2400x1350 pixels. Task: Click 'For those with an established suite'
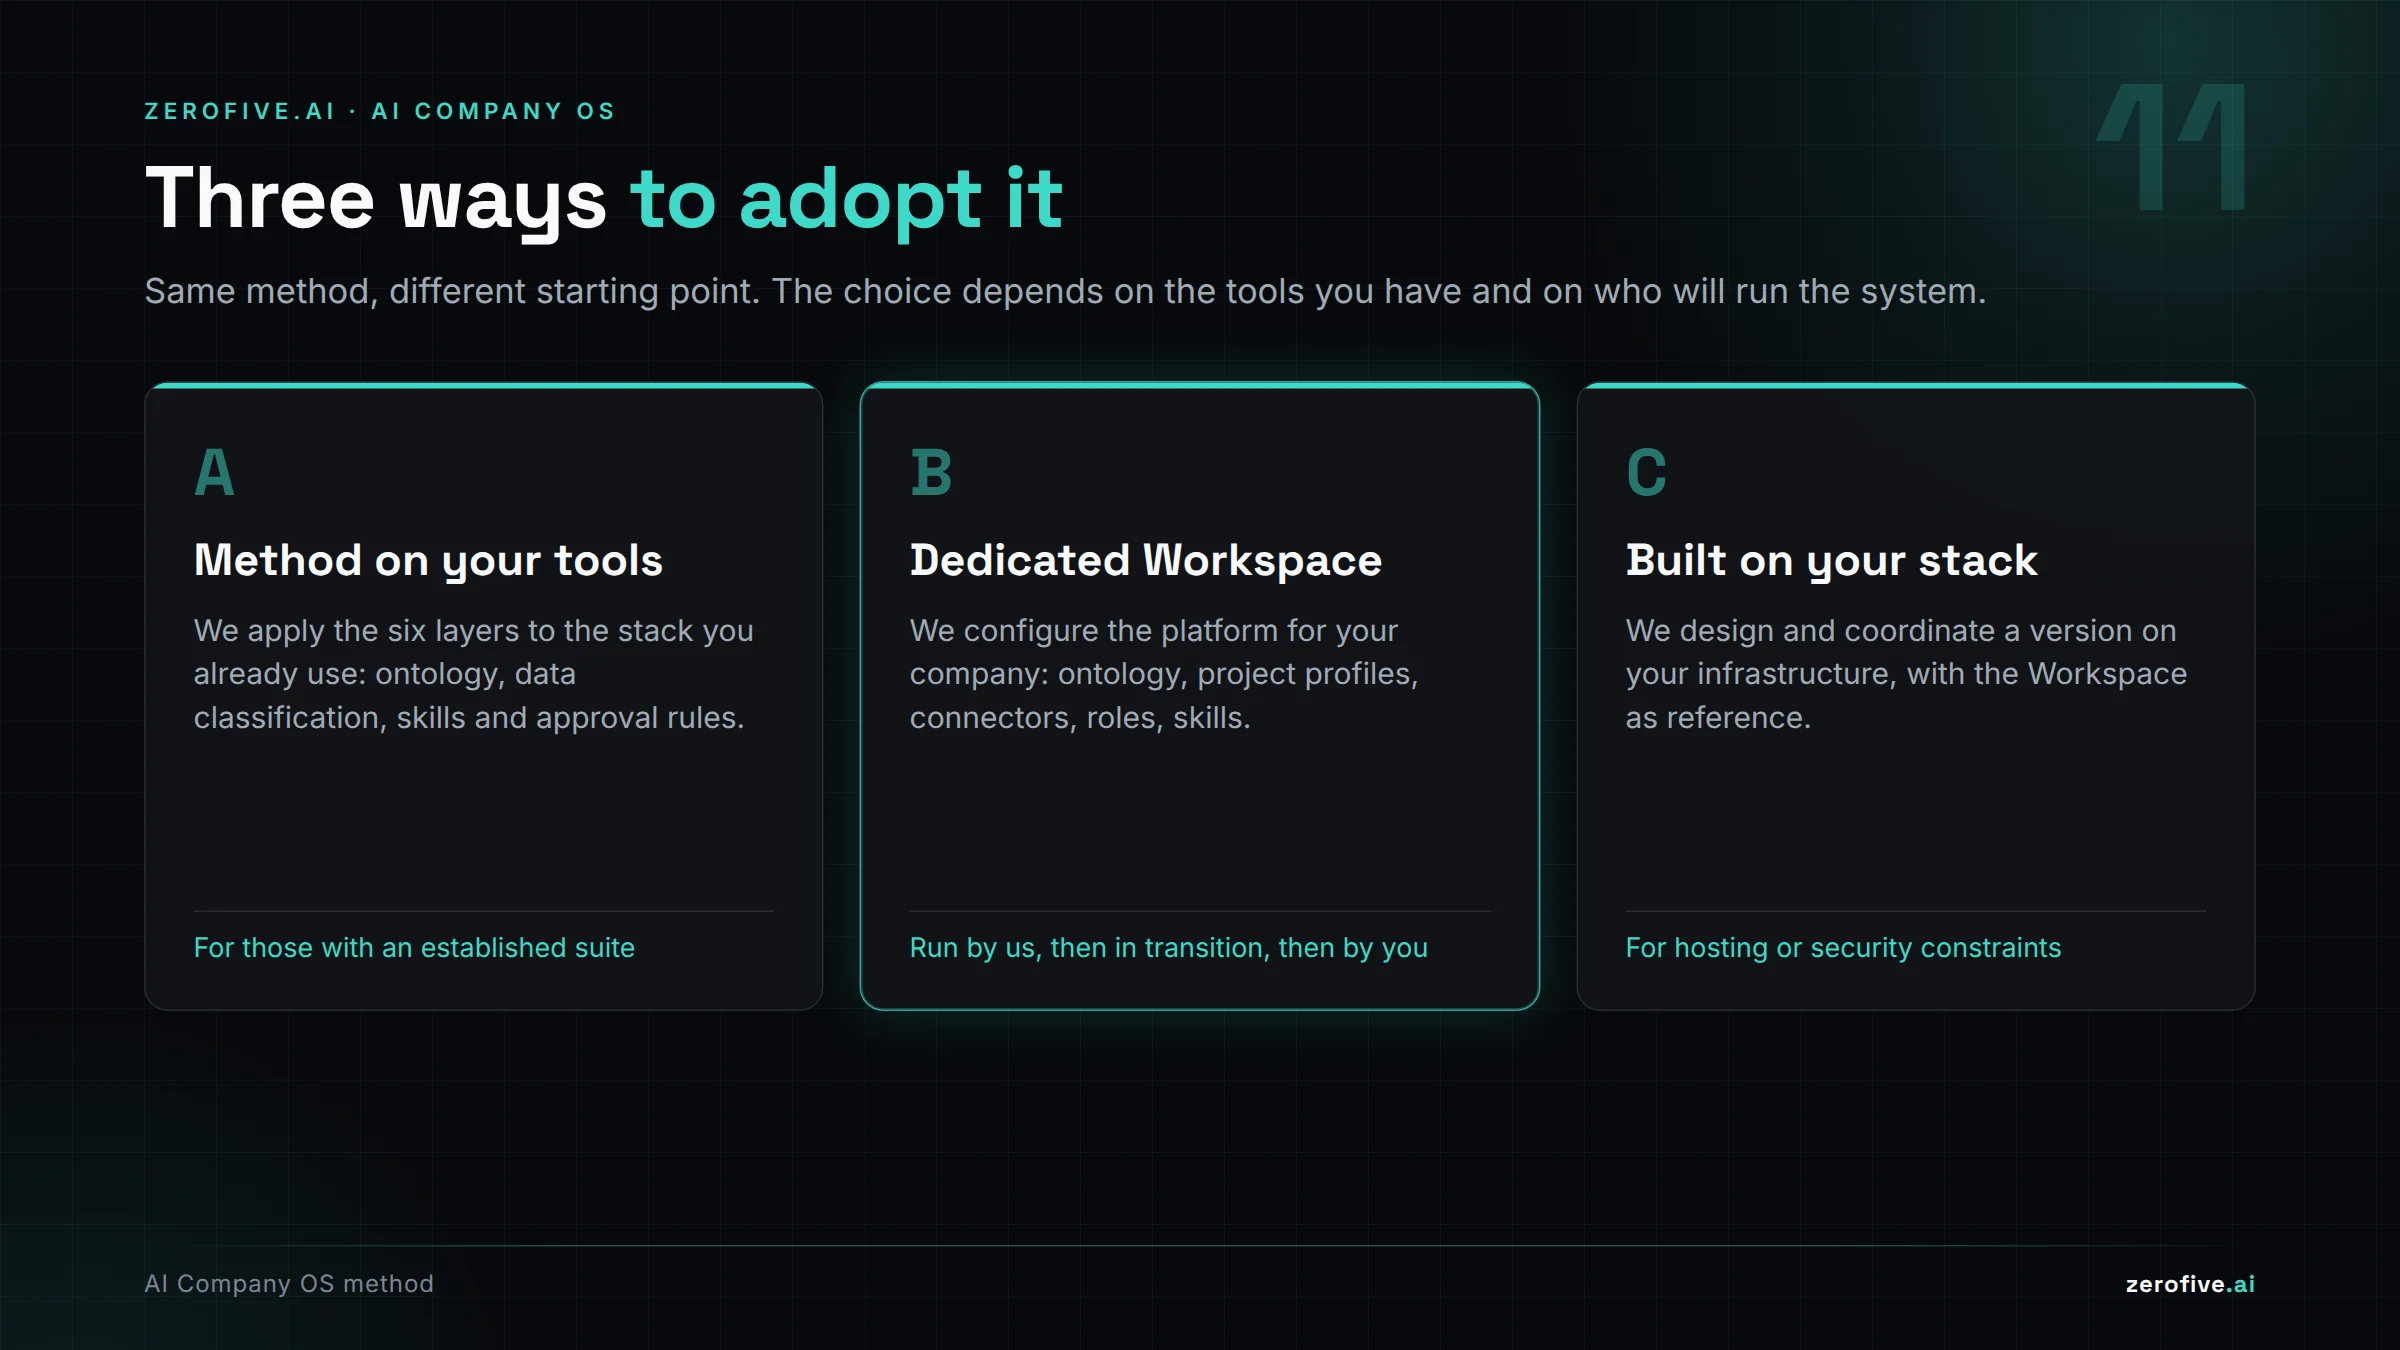(x=414, y=947)
